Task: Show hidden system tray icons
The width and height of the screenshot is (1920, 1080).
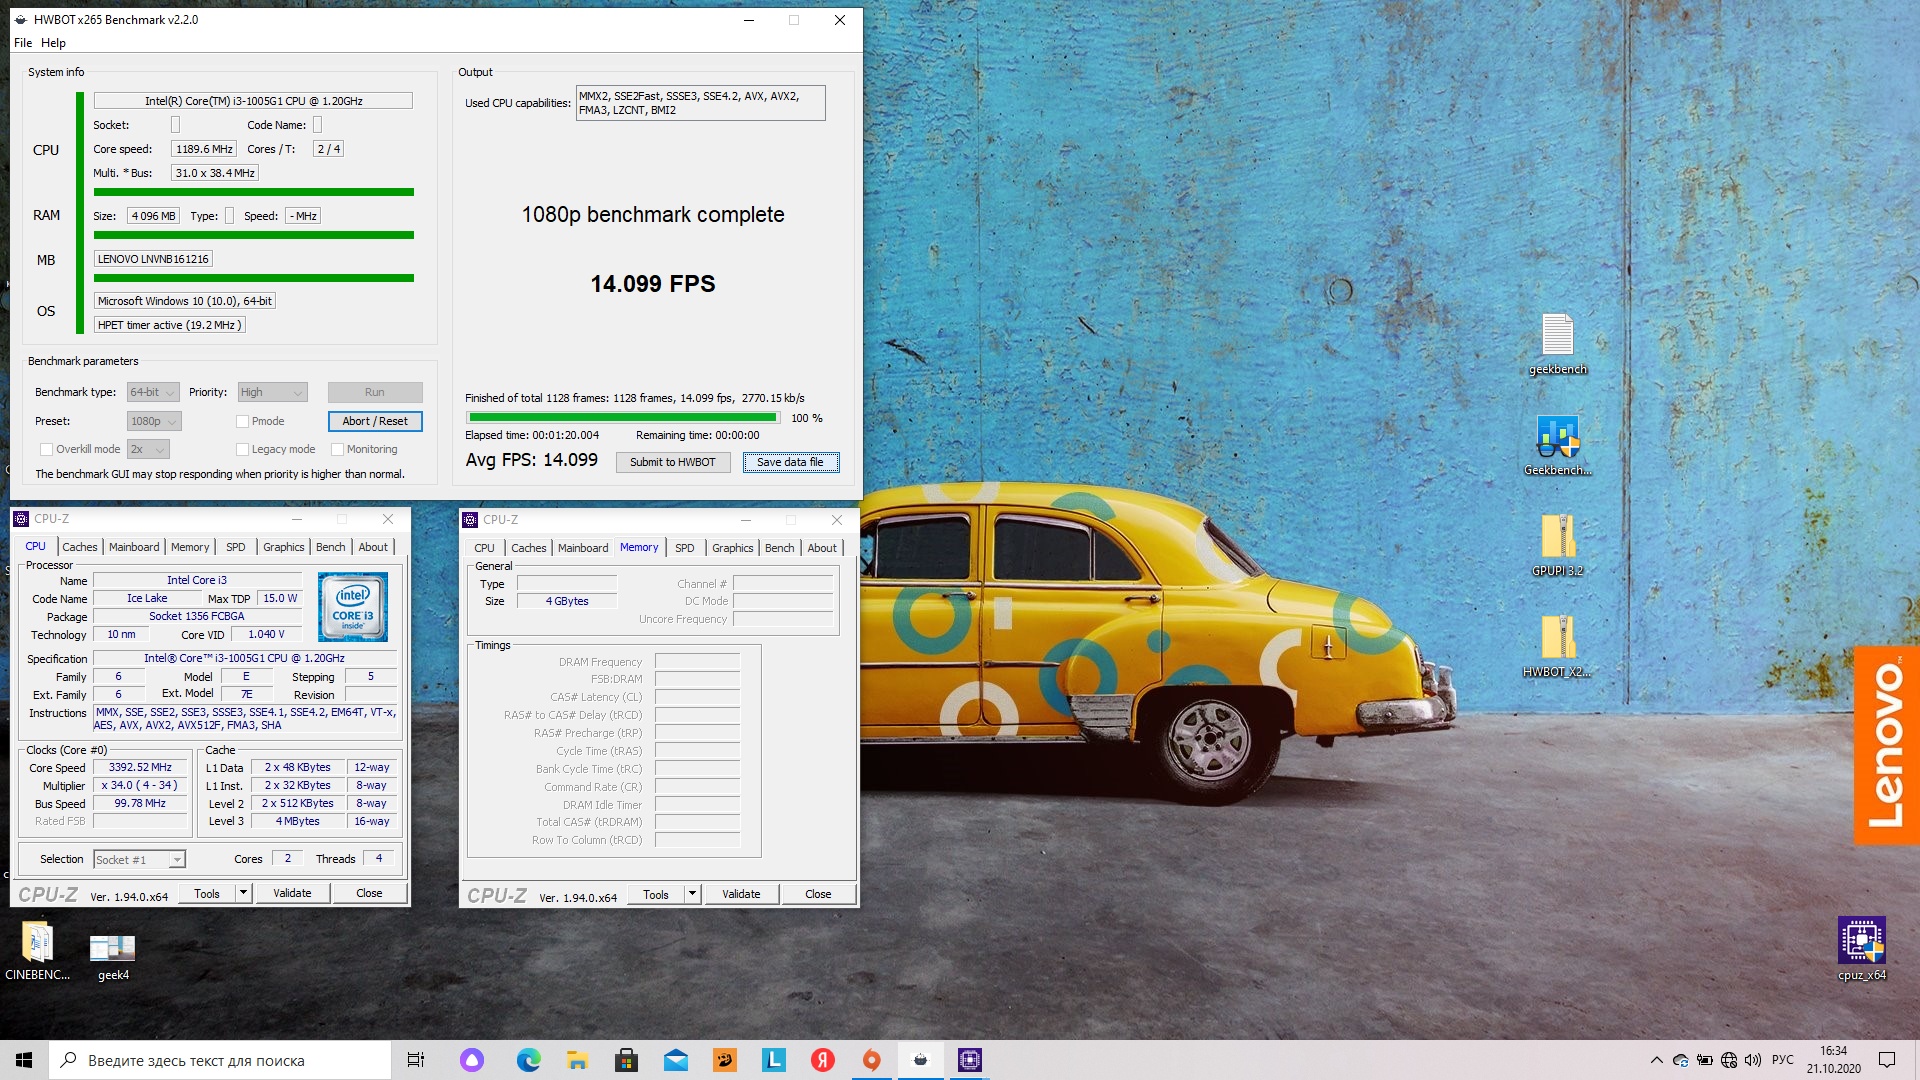Action: point(1656,1060)
